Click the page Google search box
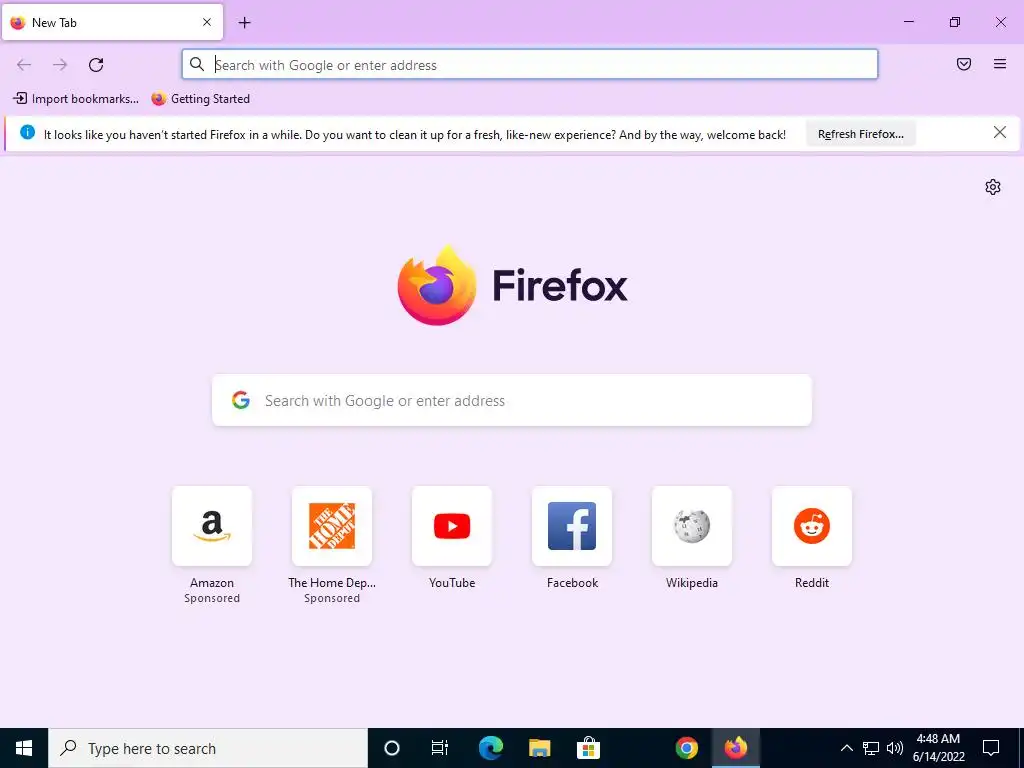Image resolution: width=1024 pixels, height=768 pixels. coord(512,400)
